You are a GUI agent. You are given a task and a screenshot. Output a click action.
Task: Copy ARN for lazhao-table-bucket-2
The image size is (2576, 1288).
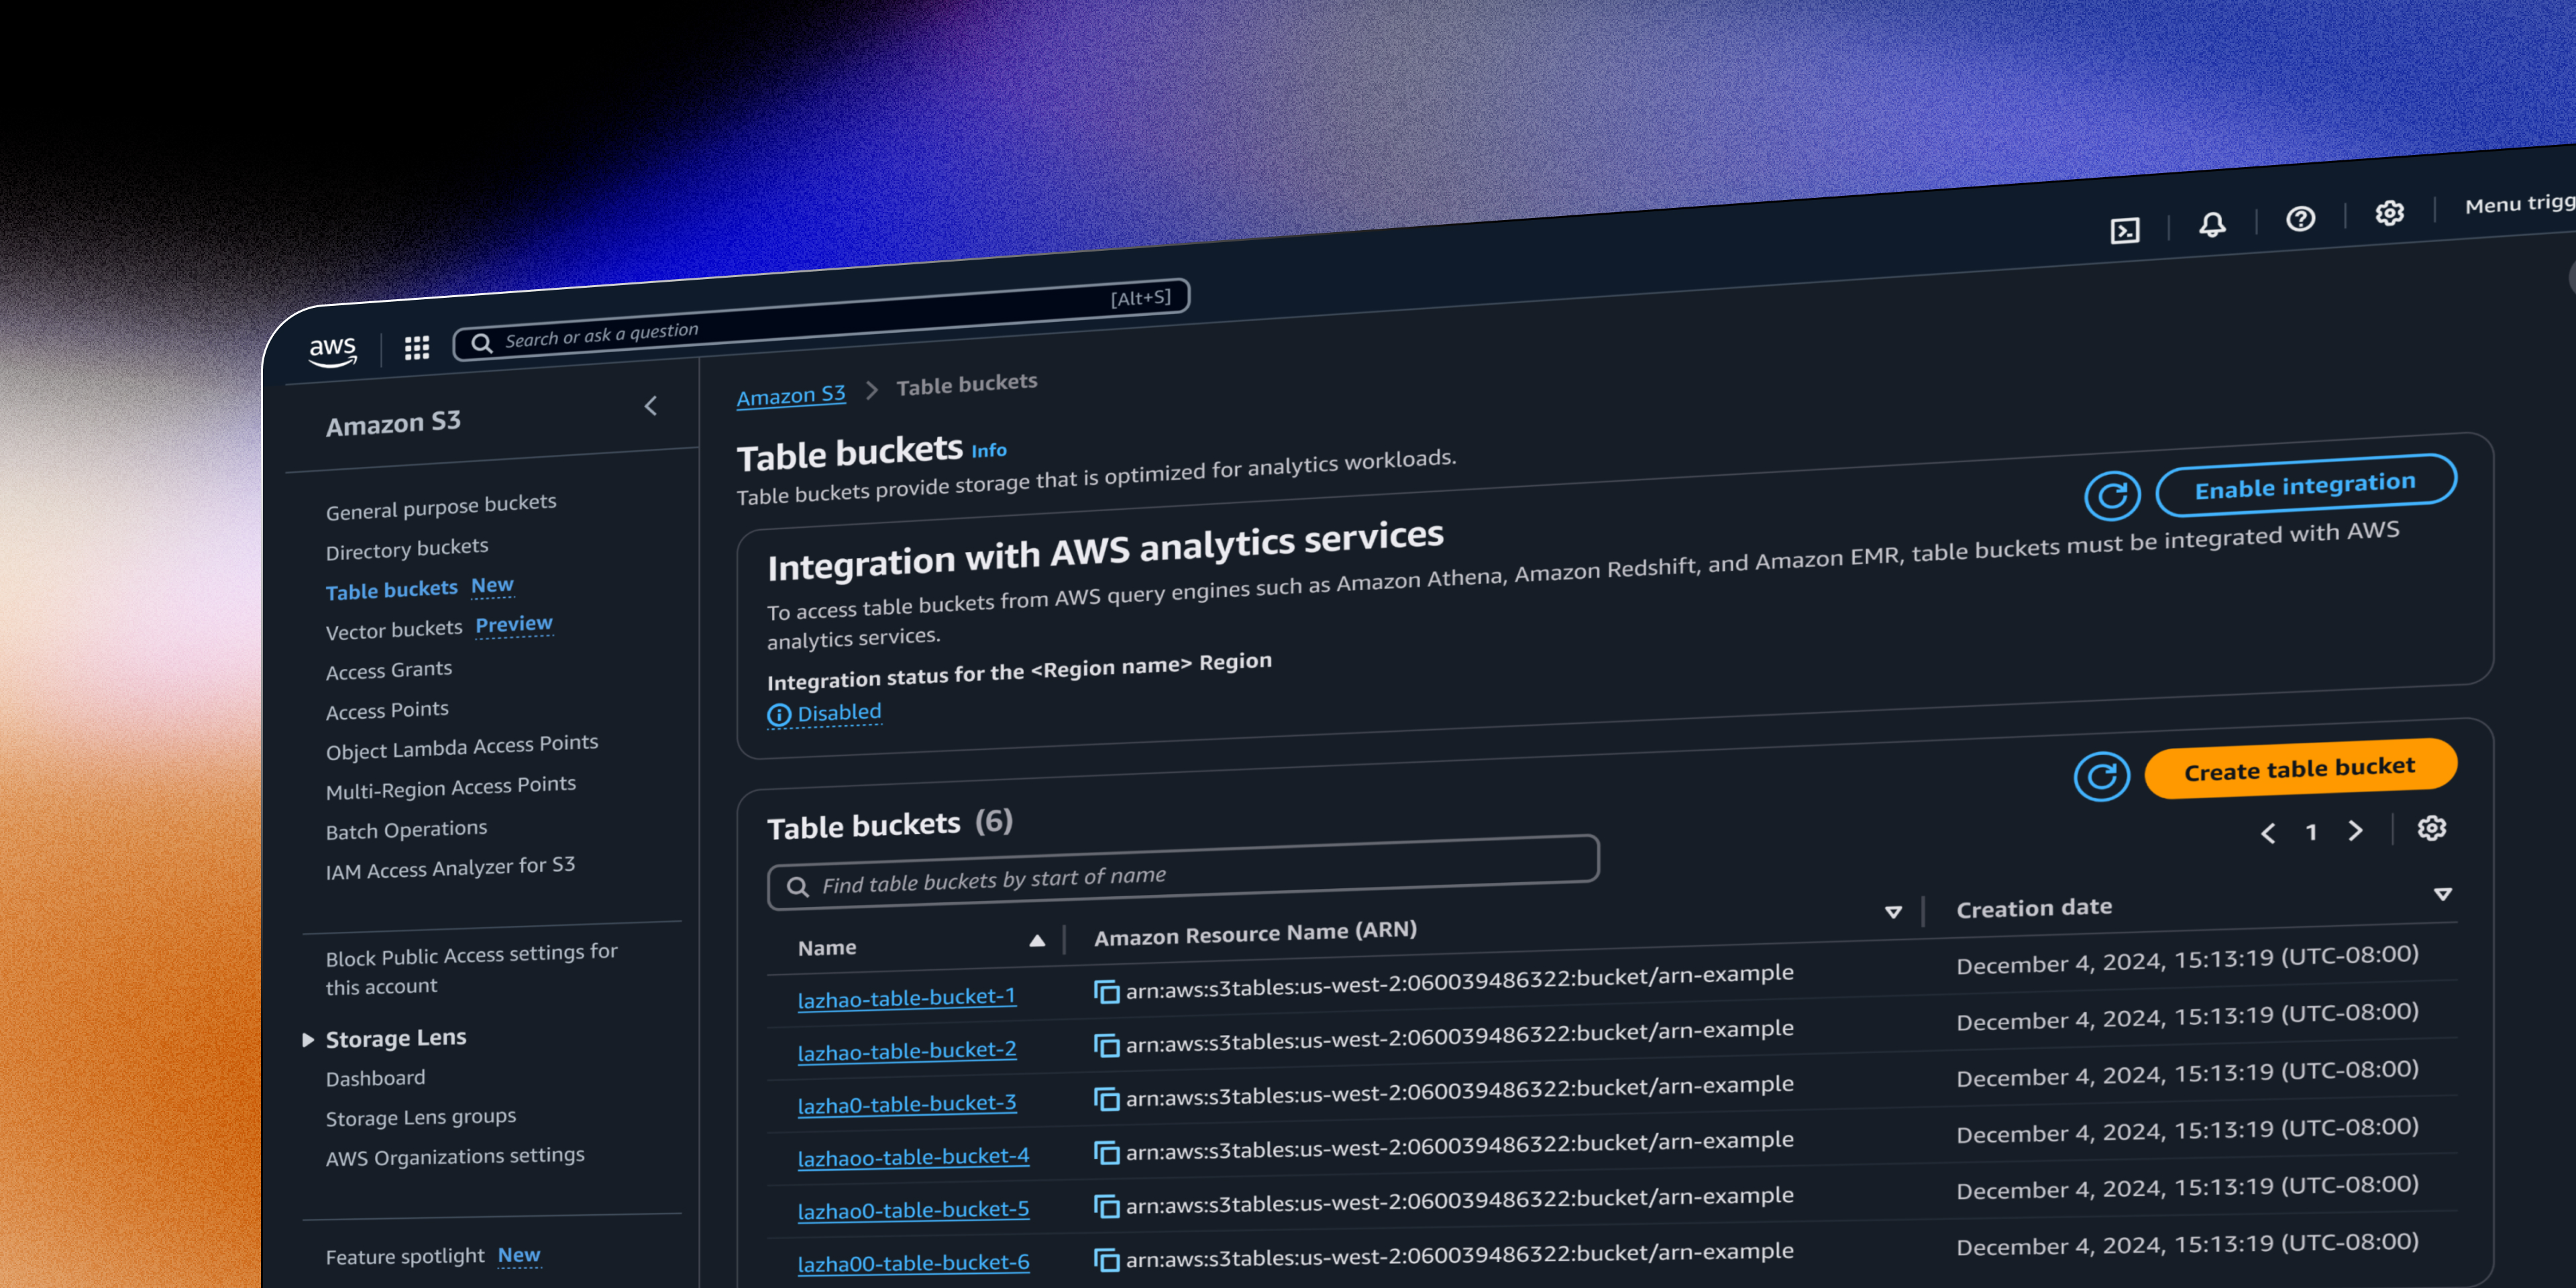[1106, 1045]
